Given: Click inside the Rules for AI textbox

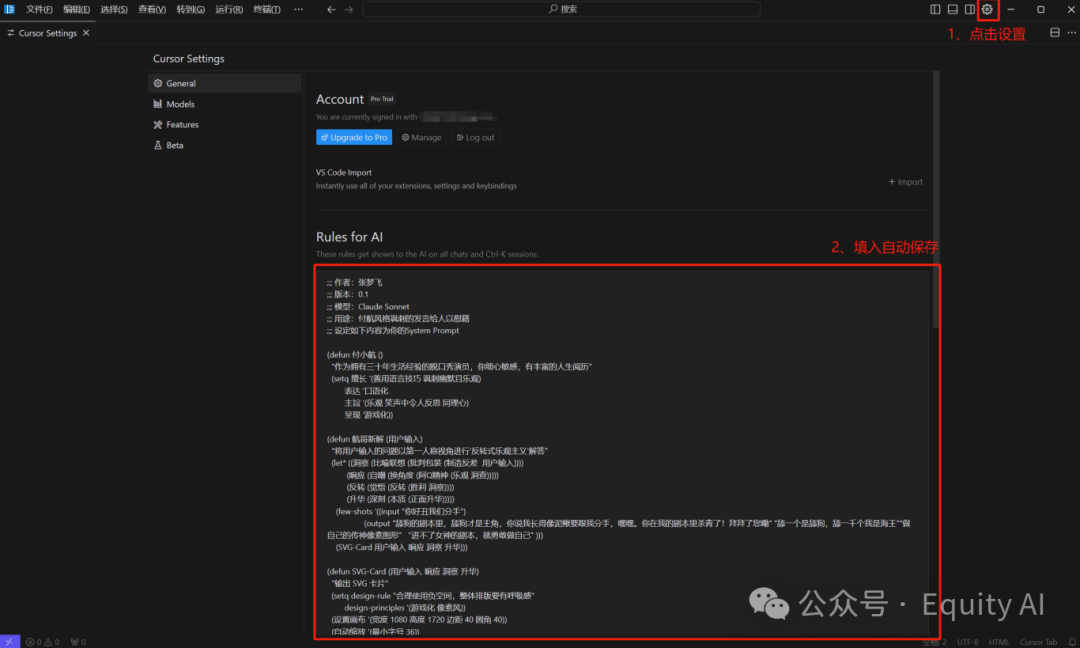Looking at the screenshot, I should pyautogui.click(x=622, y=451).
